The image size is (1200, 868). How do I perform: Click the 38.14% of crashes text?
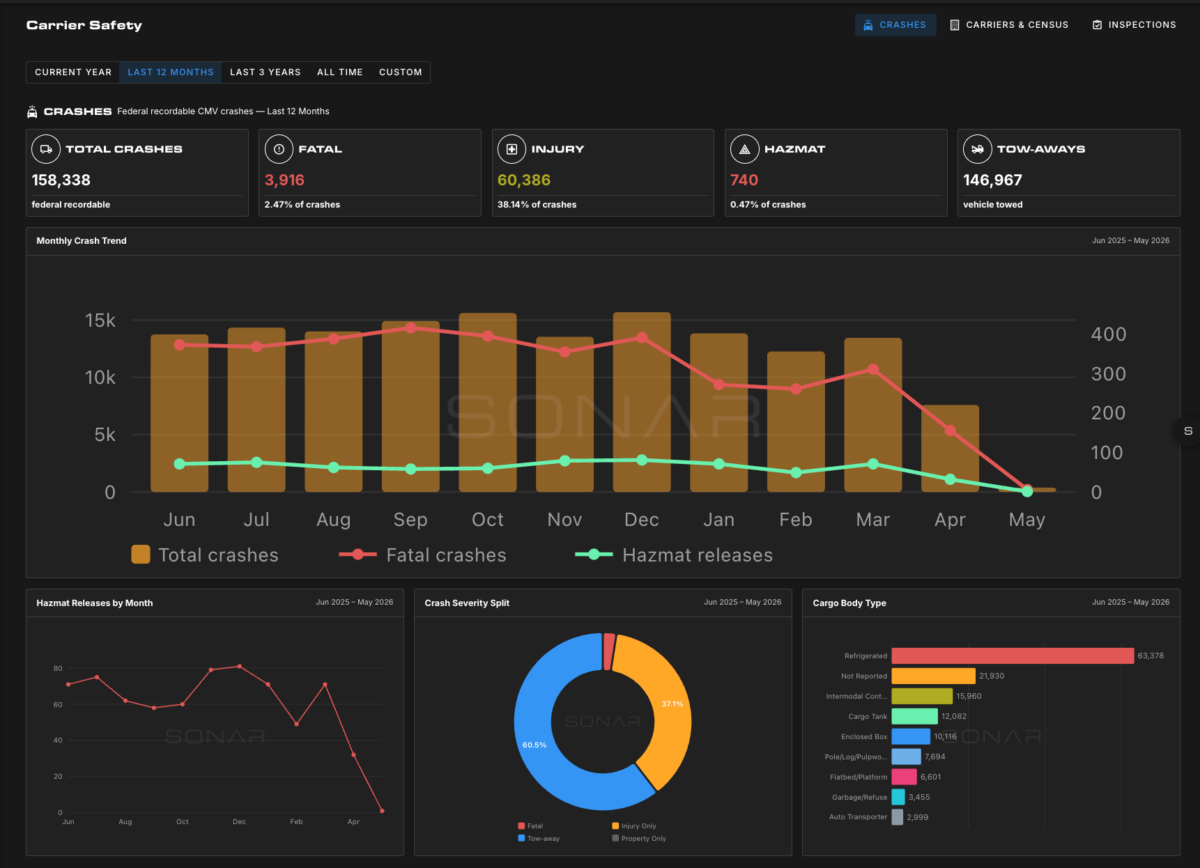point(537,205)
